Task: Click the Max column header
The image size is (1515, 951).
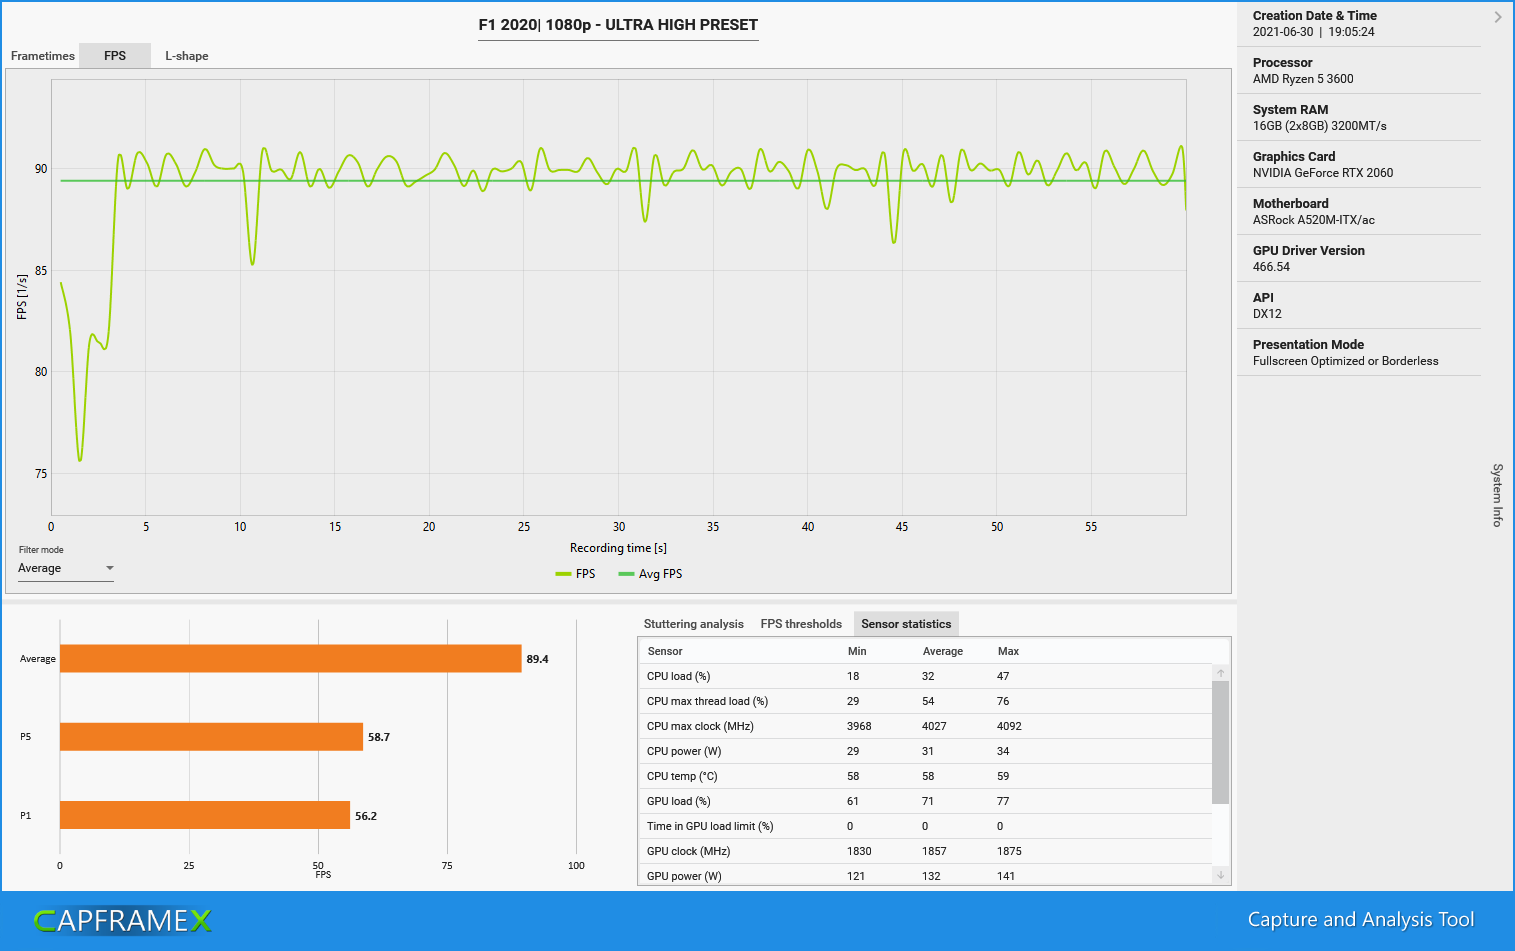Action: click(1008, 651)
